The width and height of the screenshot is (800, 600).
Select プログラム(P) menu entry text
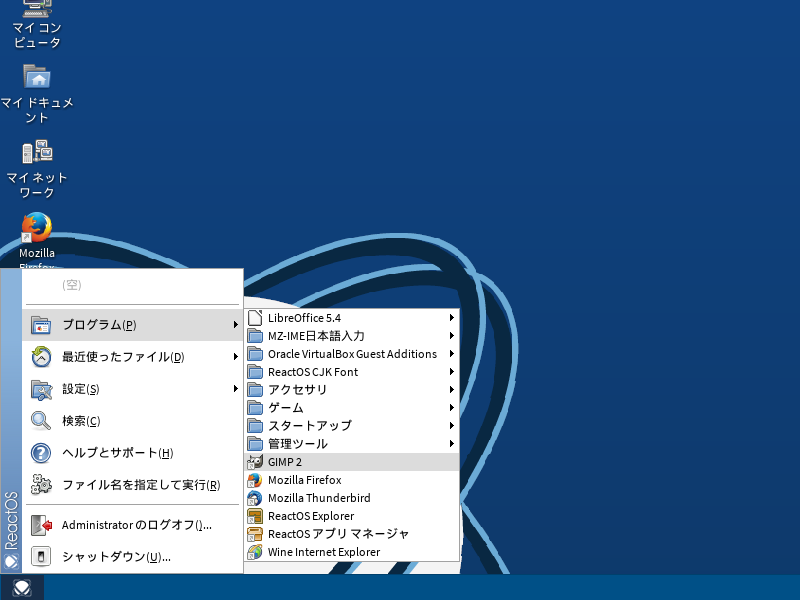(99, 325)
